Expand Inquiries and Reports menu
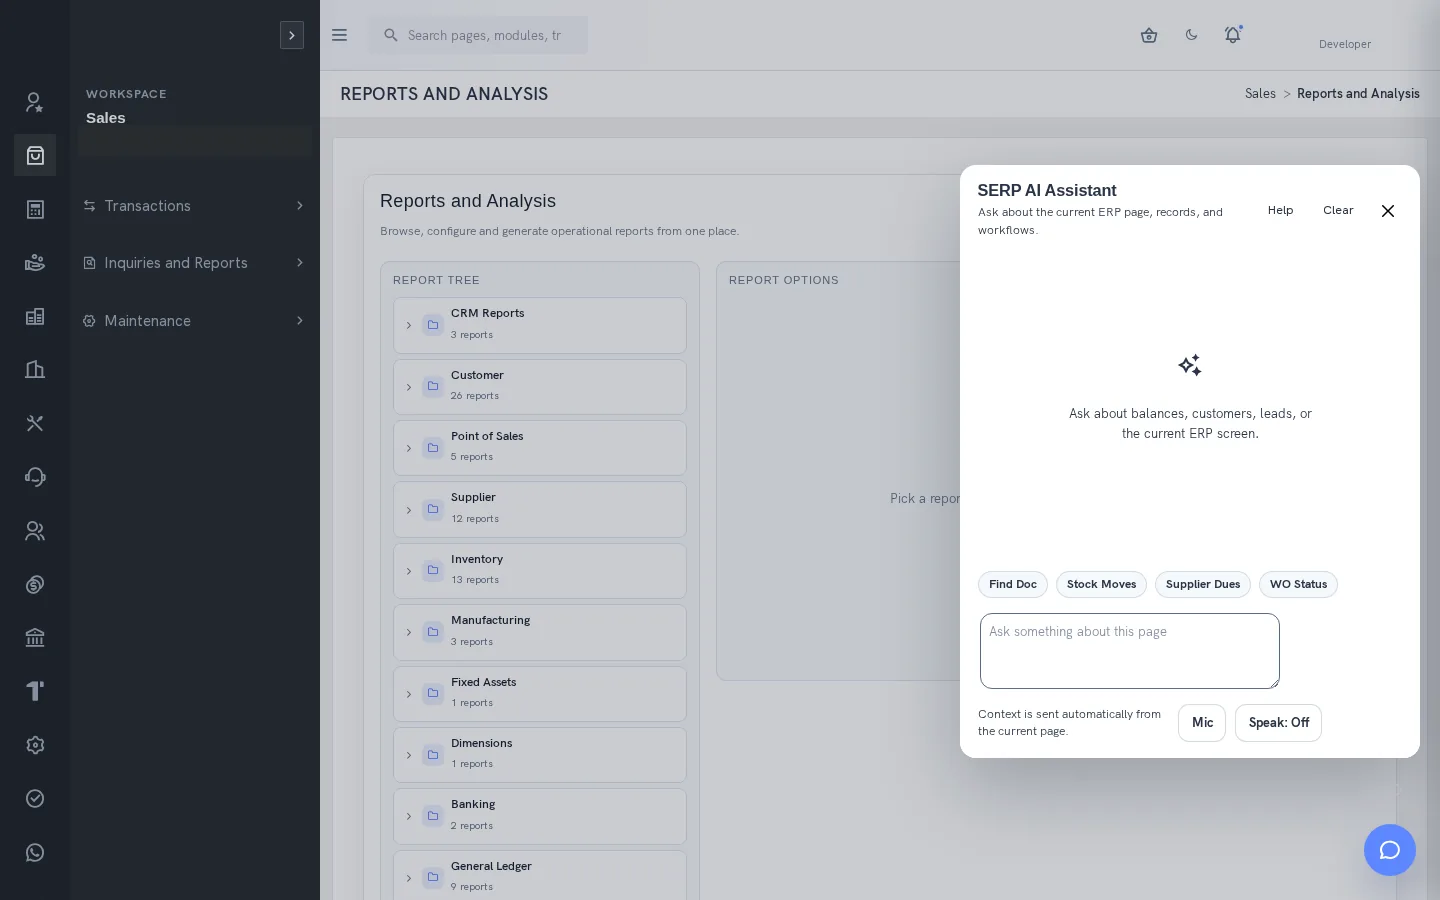 194,263
